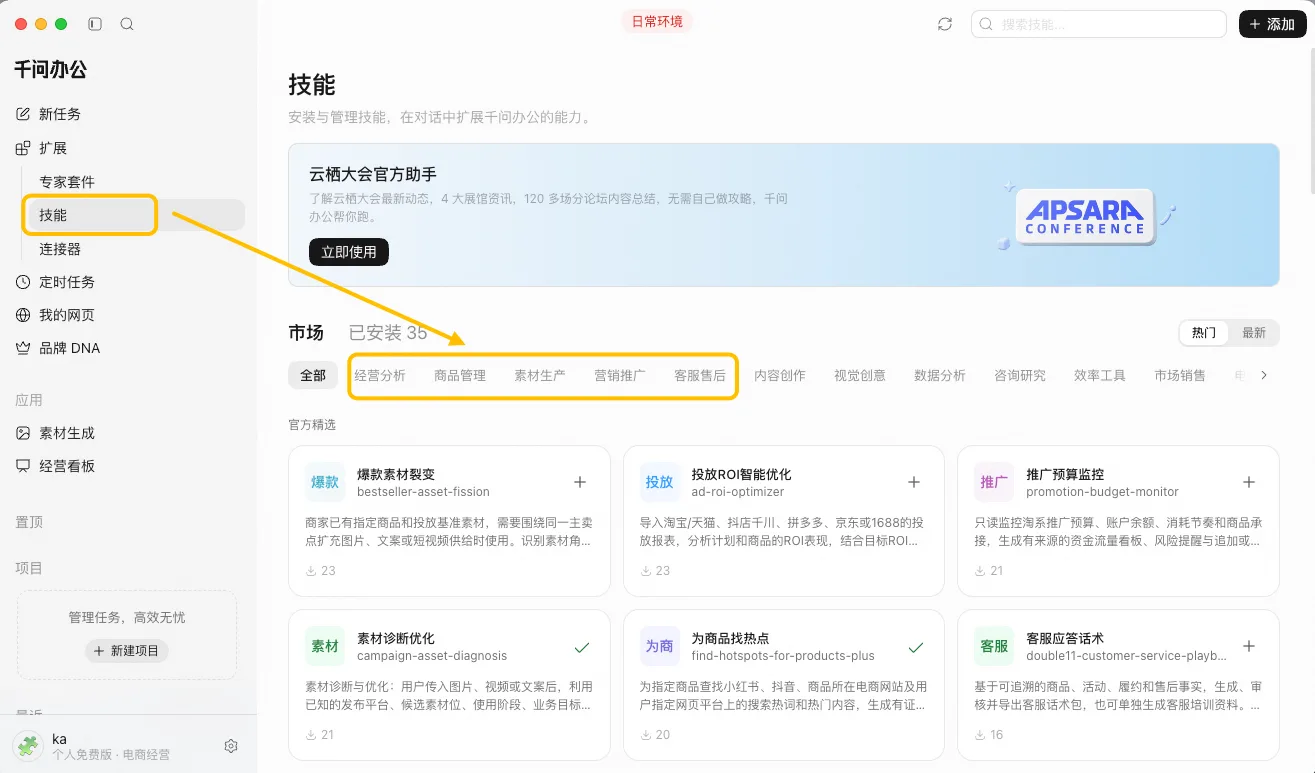Click the refresh icon near search box
Viewport: 1315px width, 773px height.
pos(945,24)
